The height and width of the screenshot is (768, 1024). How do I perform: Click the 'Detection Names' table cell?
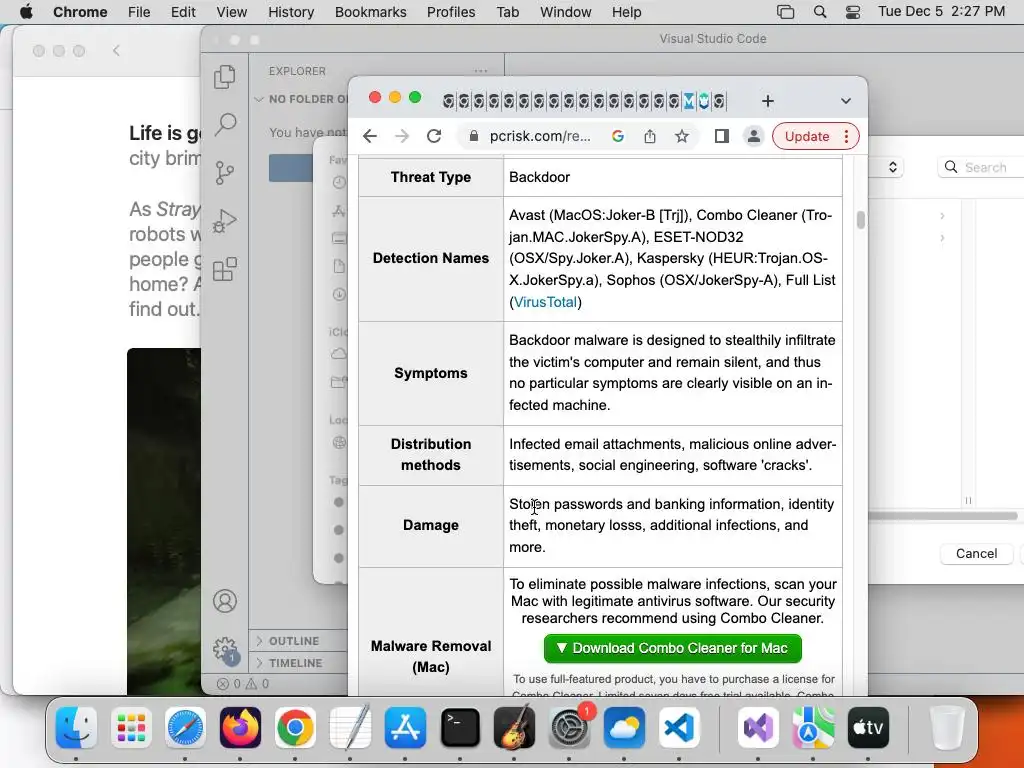[431, 258]
